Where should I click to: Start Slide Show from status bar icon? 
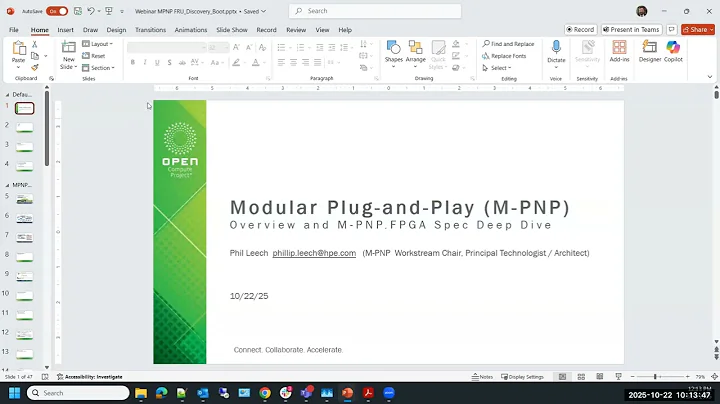tap(619, 376)
